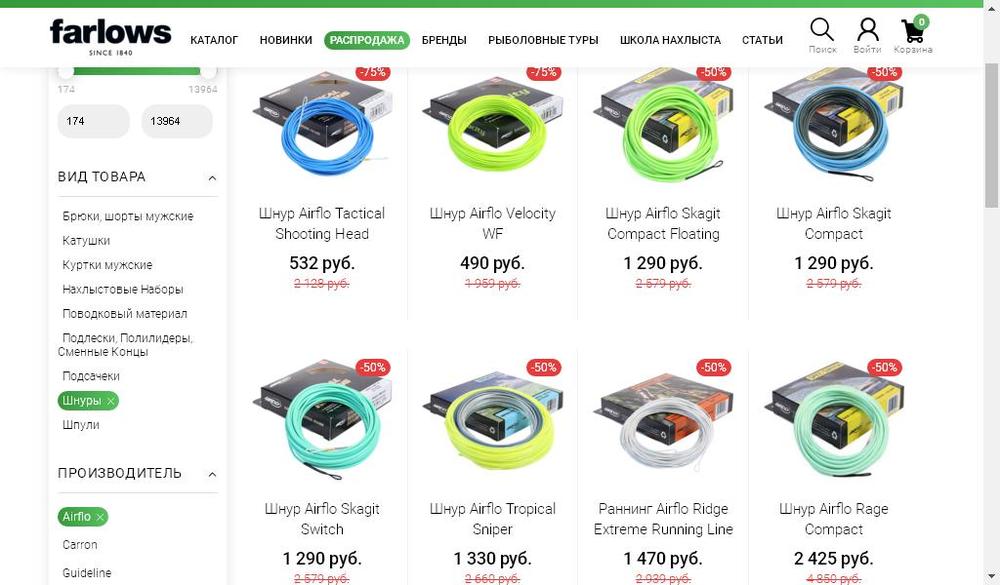1000x585 pixels.
Task: Collapse the ВИД ТОВАРА section
Action: pos(212,178)
